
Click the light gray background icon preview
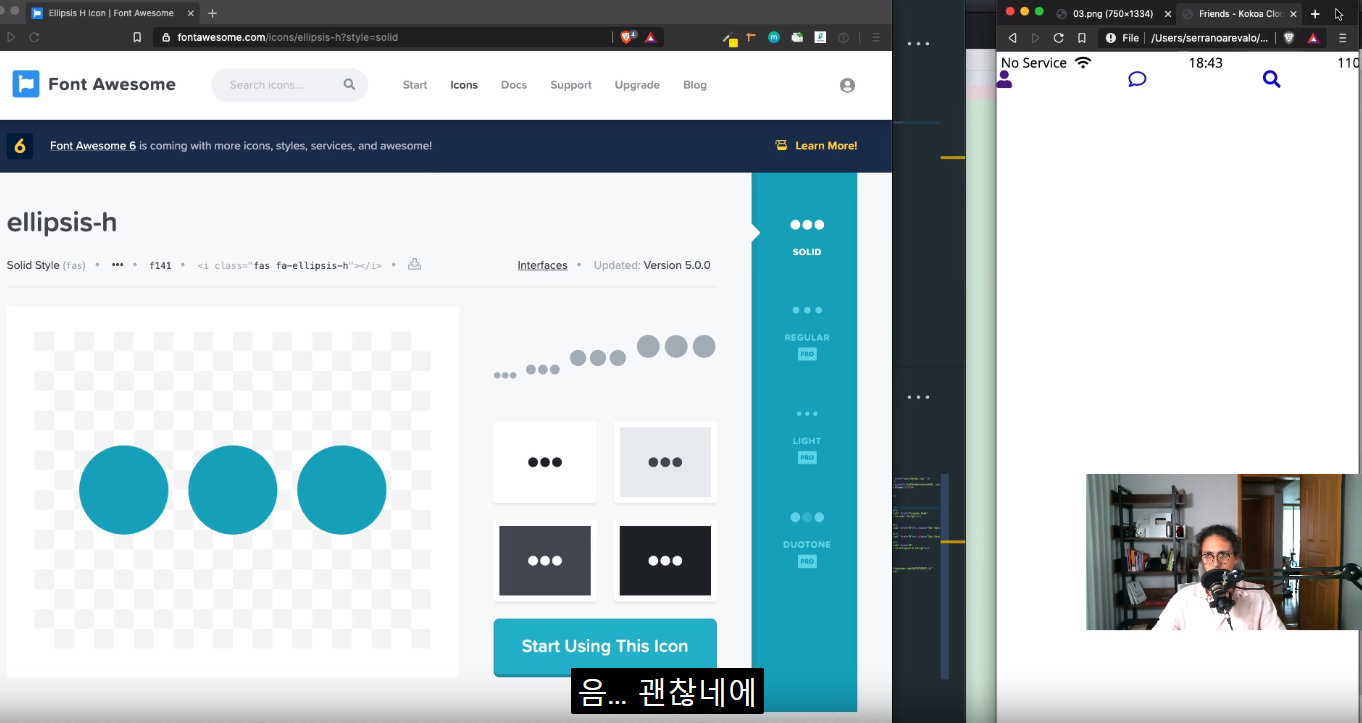pyautogui.click(x=665, y=462)
